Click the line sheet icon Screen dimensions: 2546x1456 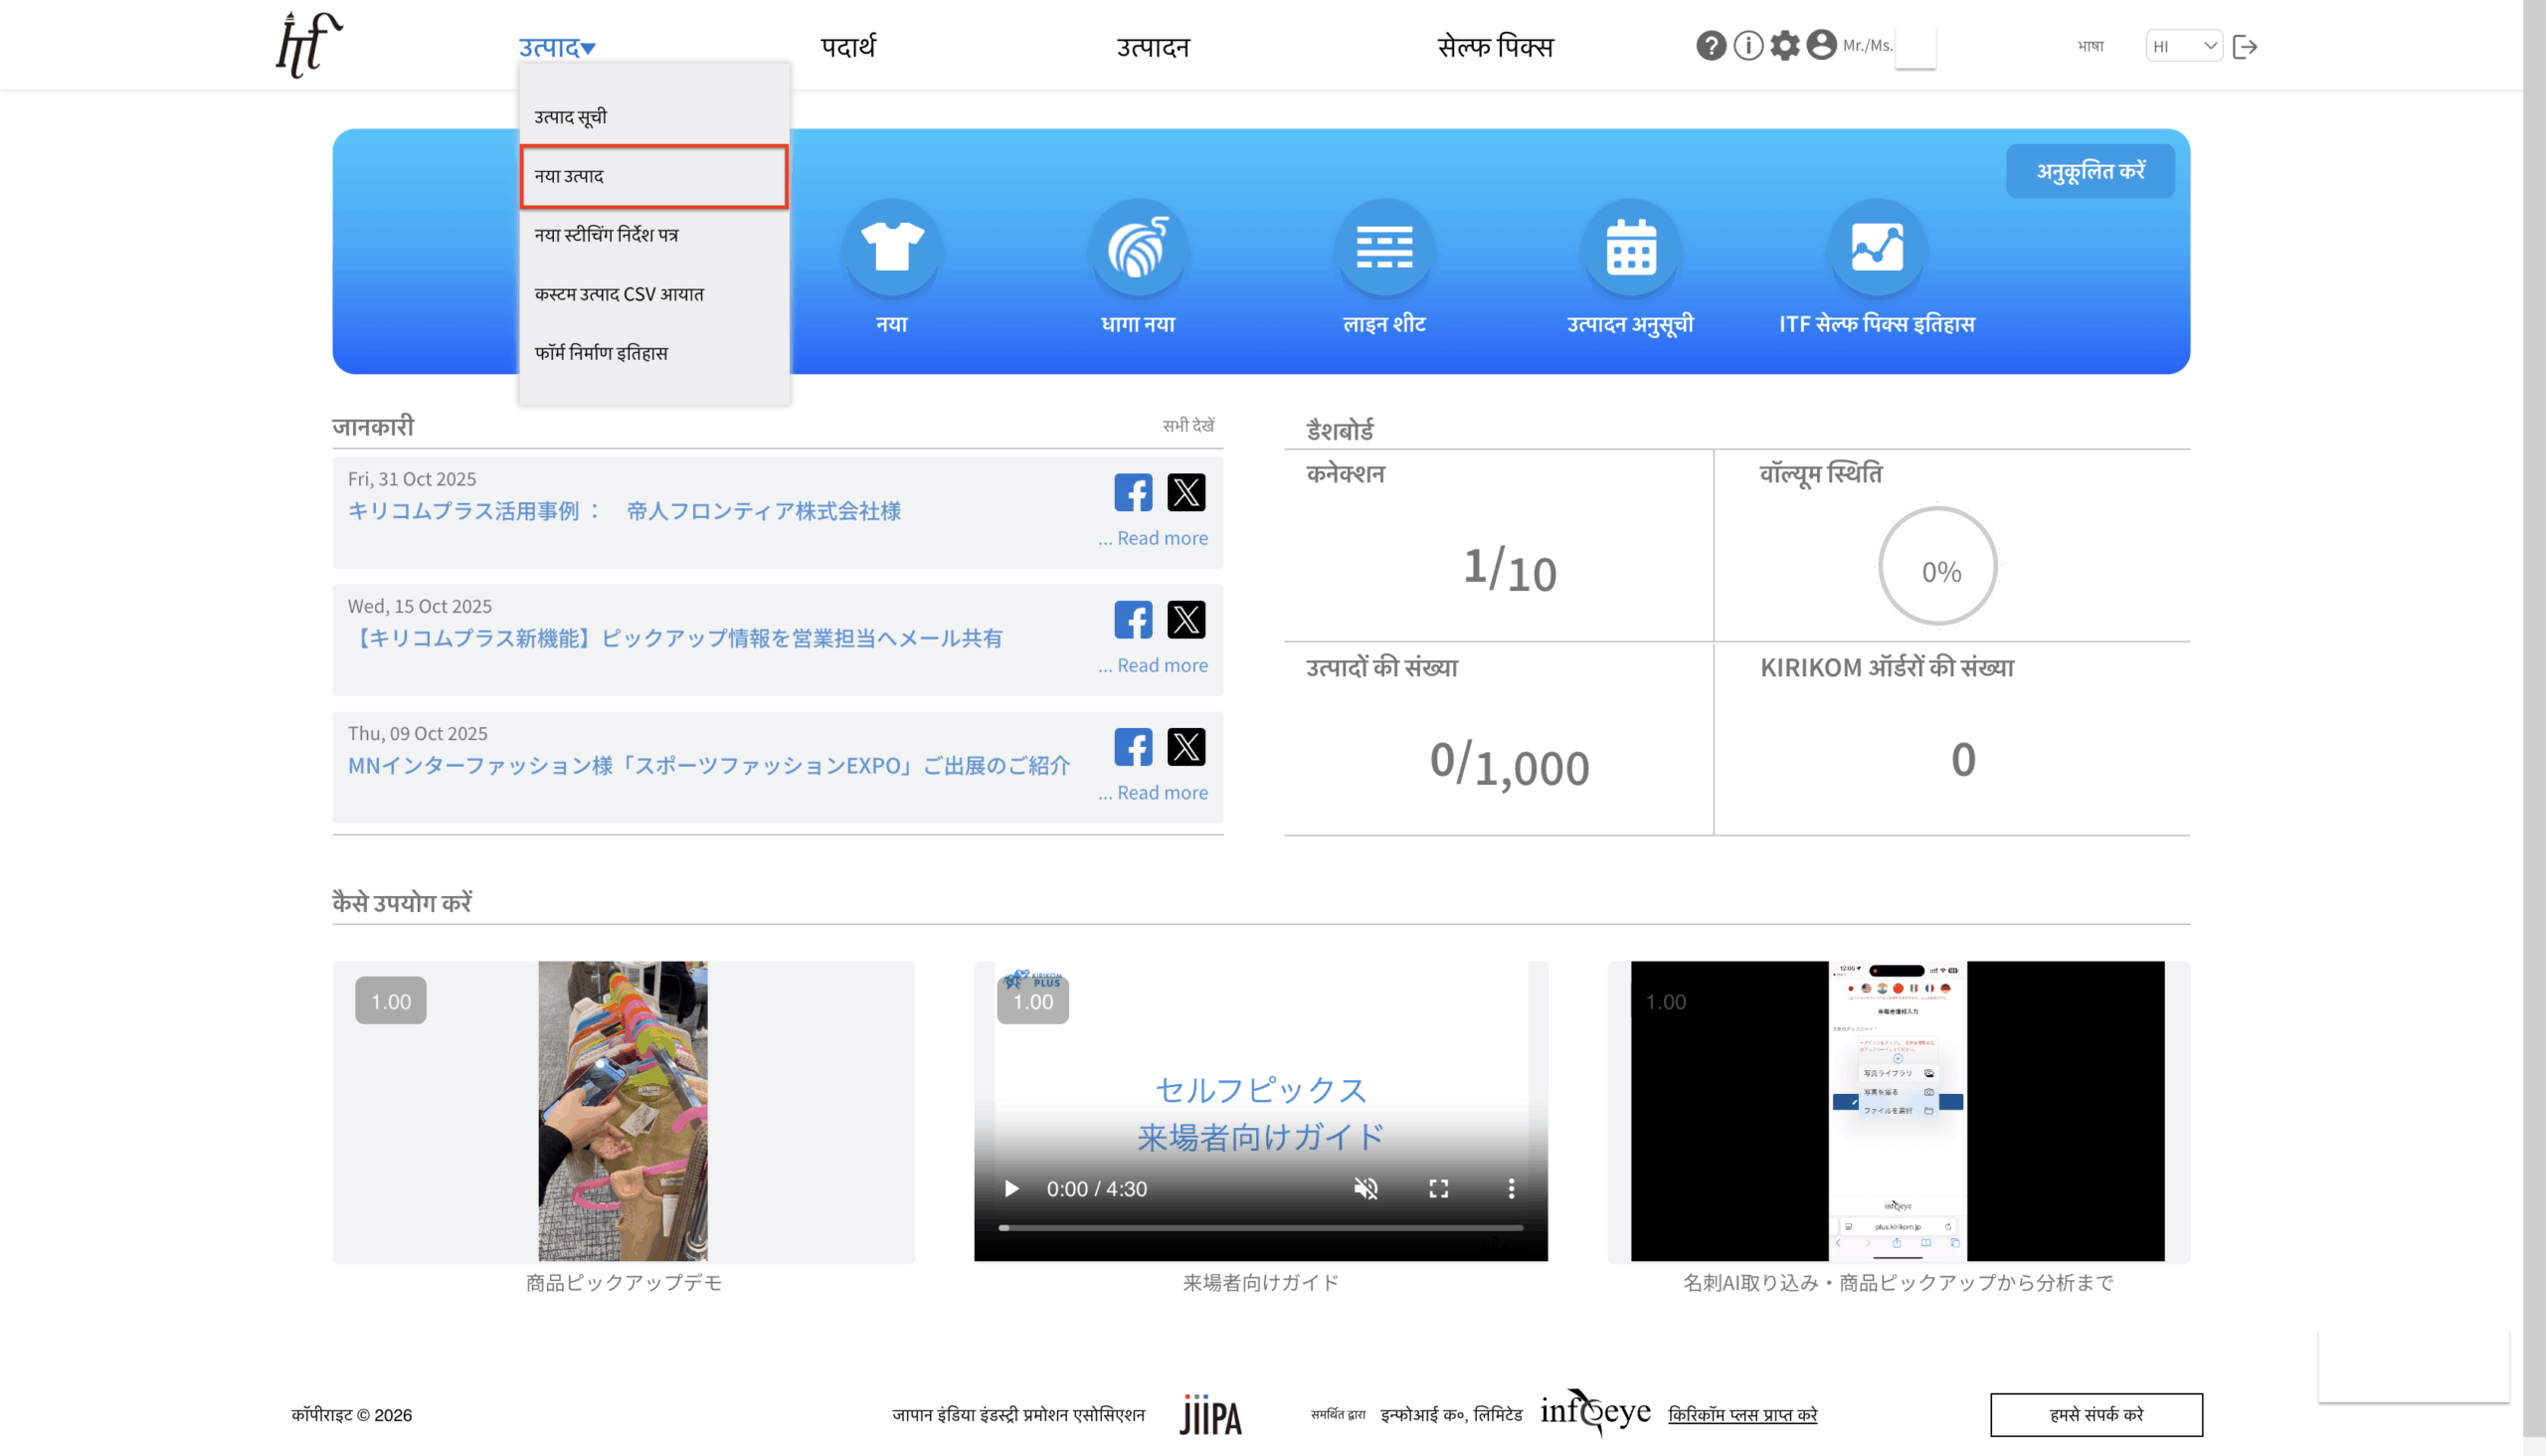click(1384, 247)
